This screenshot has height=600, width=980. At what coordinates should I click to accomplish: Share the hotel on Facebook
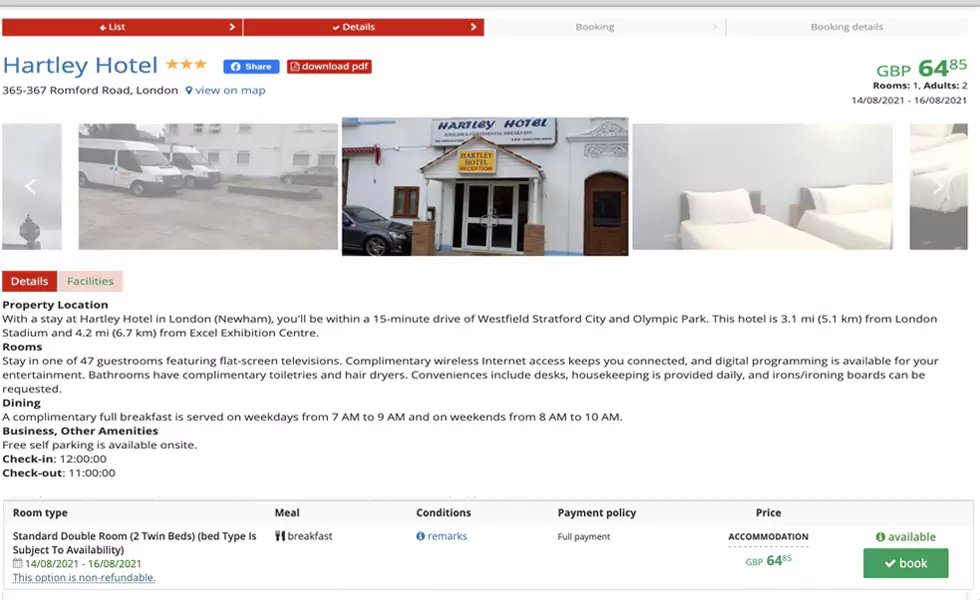[250, 66]
